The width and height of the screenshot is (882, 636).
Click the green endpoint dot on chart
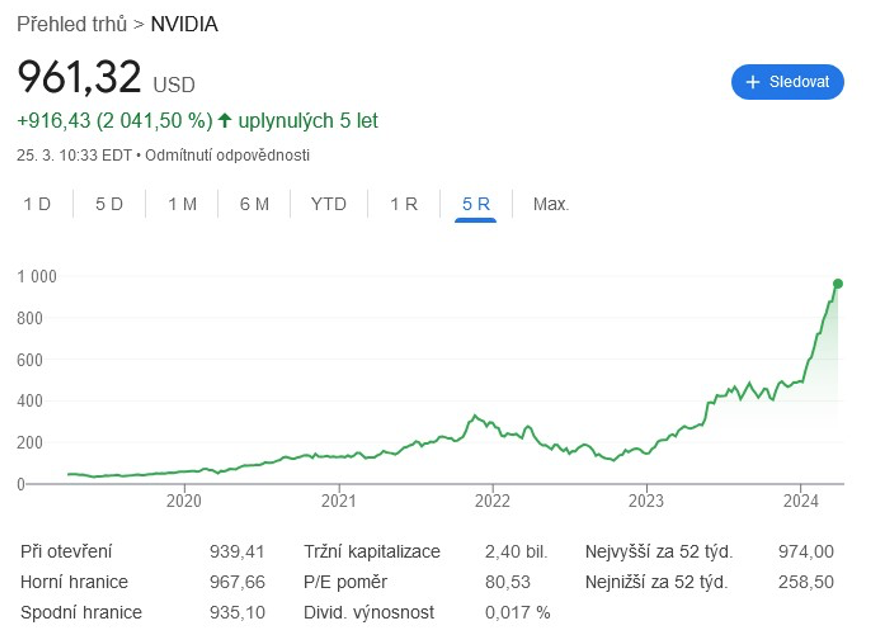point(837,284)
